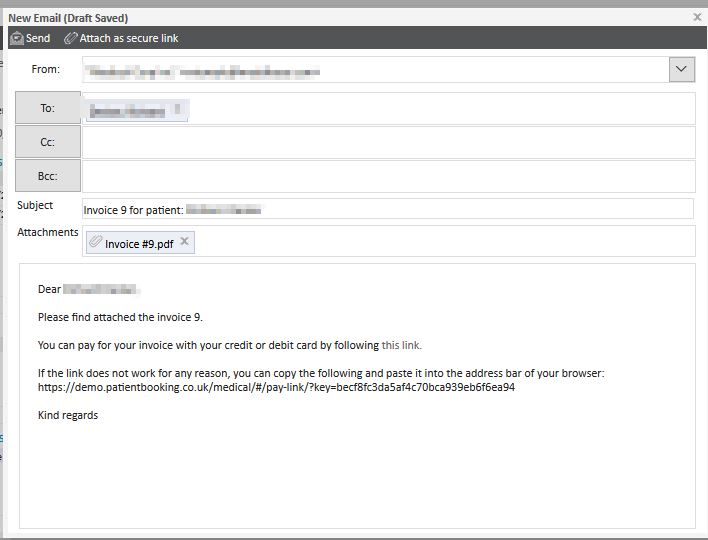Open the Bcc recipients picker button
708x540 pixels.
[x=48, y=176]
